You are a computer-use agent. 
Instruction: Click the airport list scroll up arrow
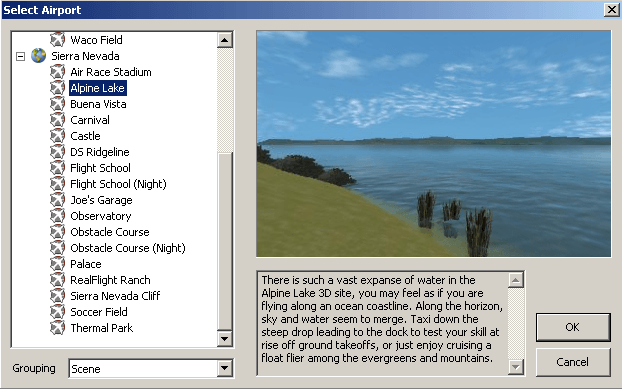pyautogui.click(x=225, y=40)
